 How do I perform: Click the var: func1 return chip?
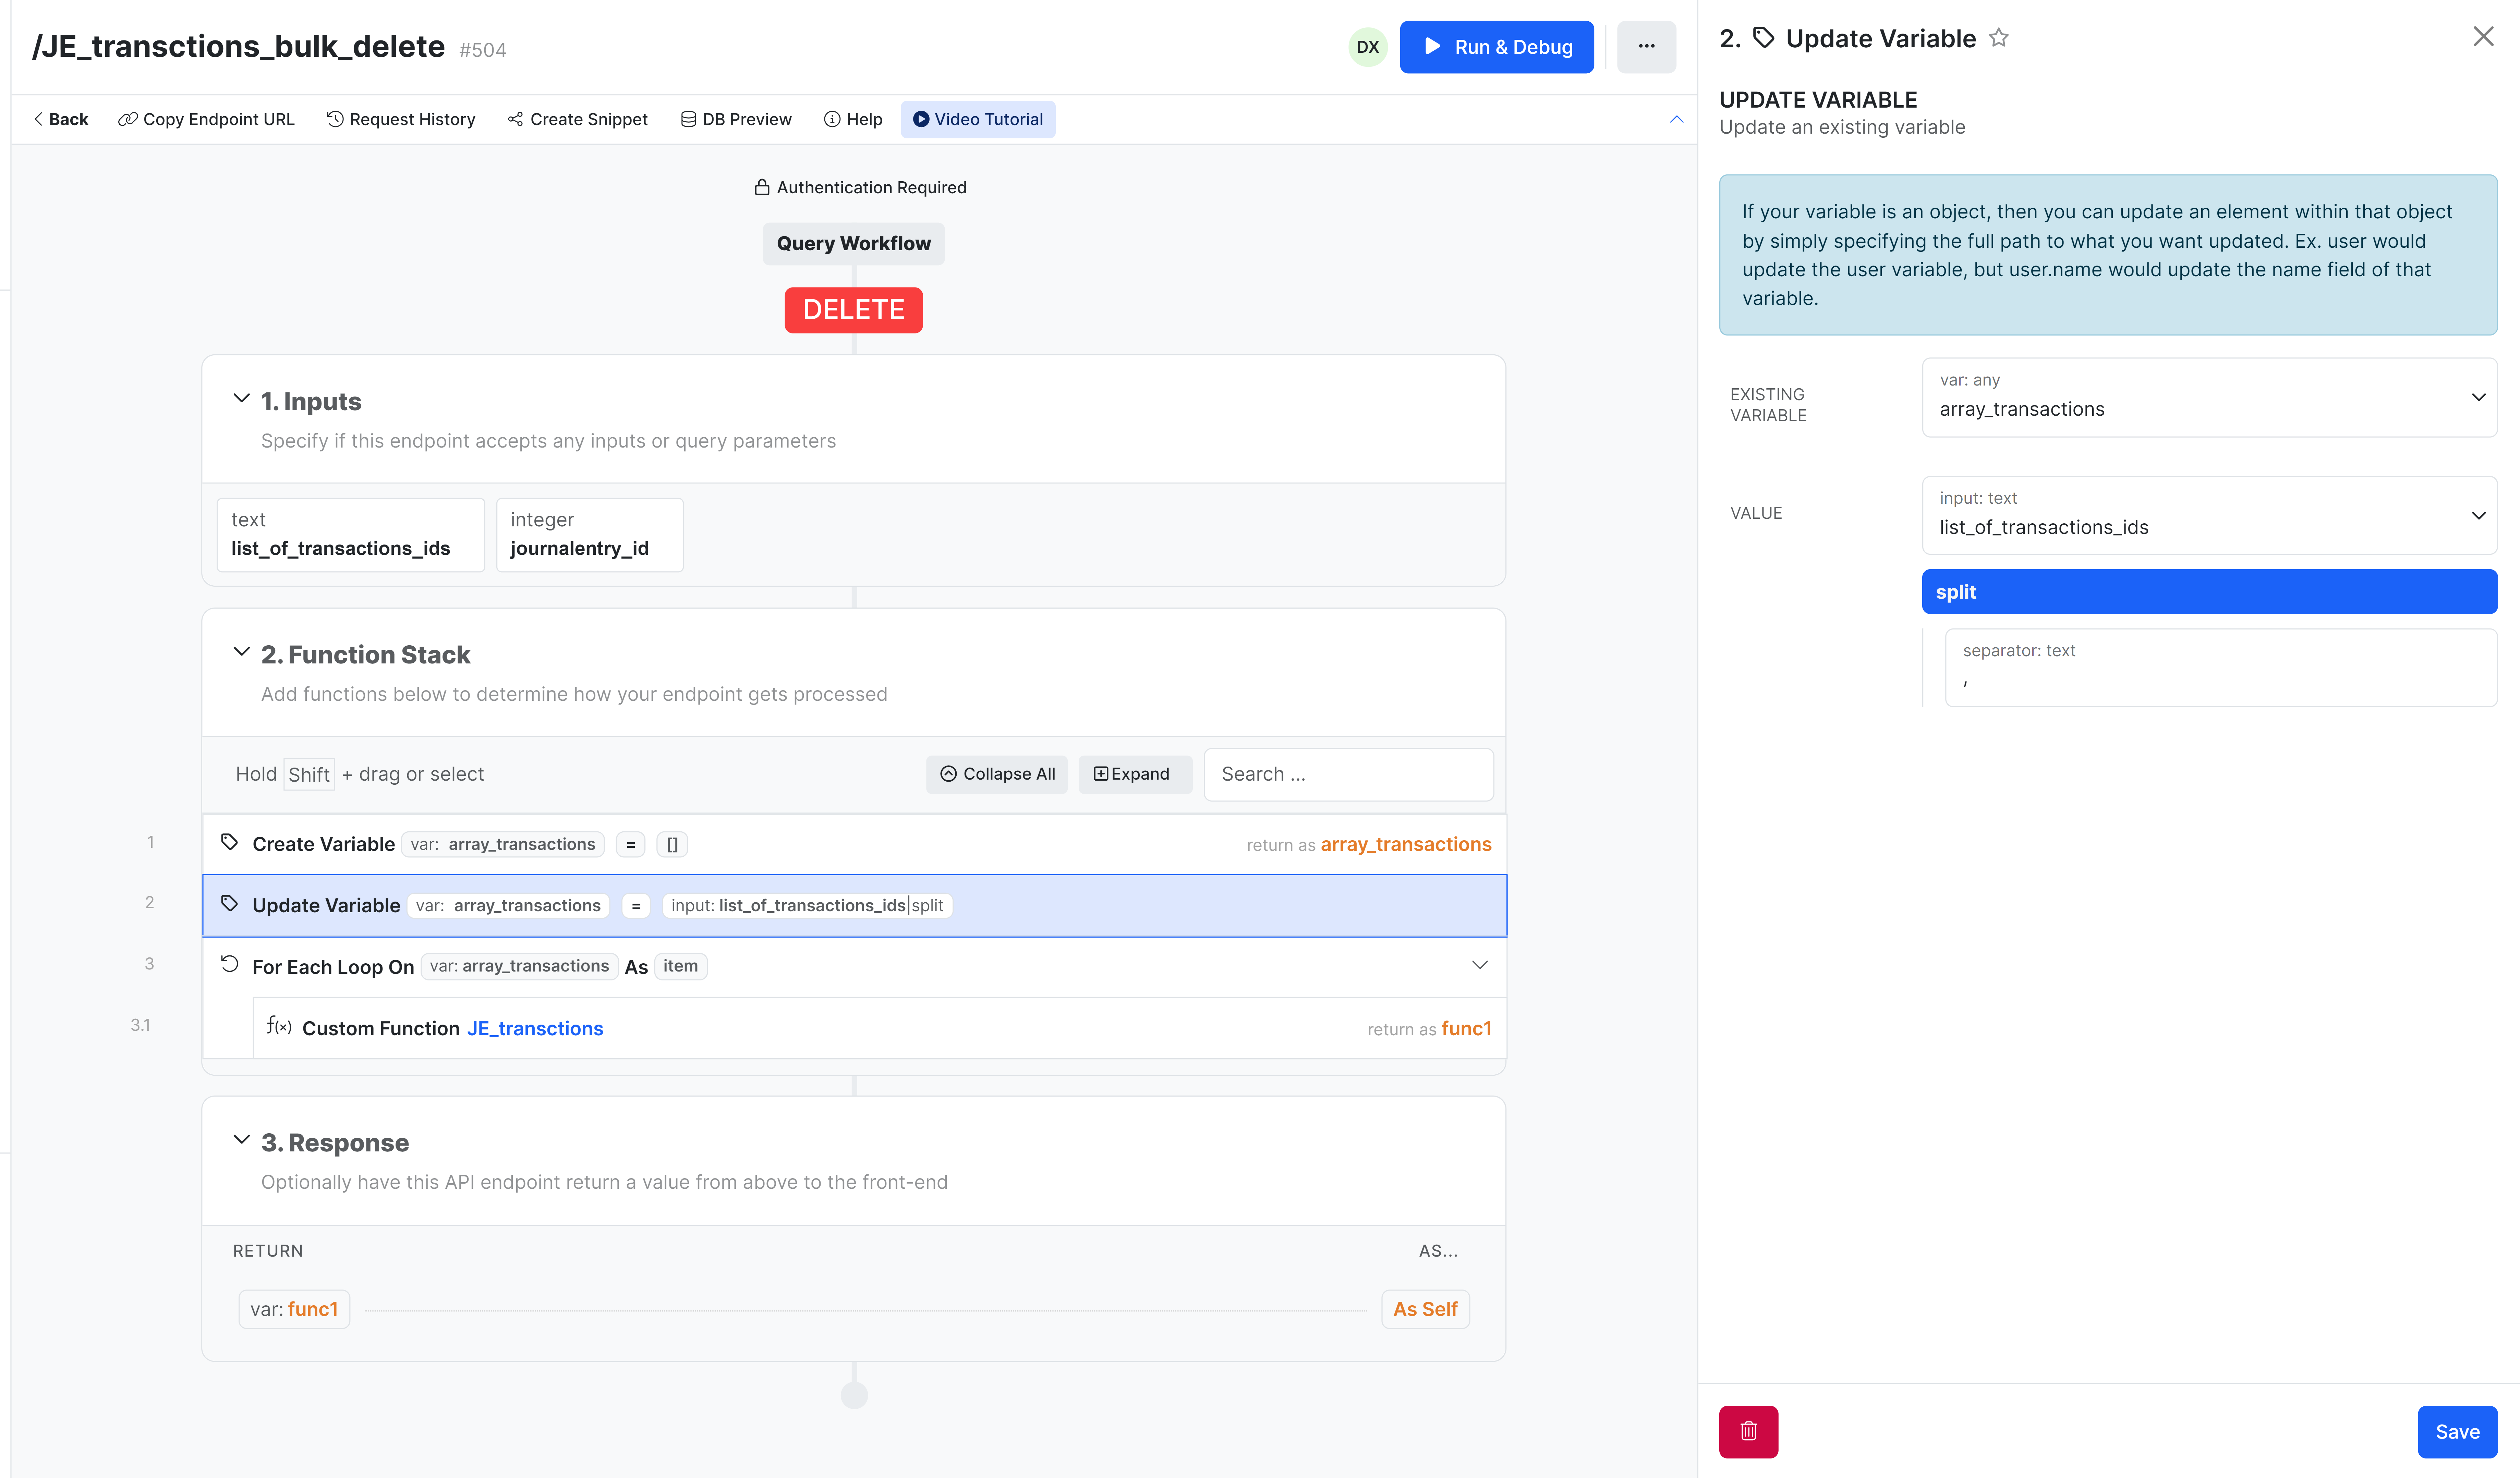click(294, 1309)
